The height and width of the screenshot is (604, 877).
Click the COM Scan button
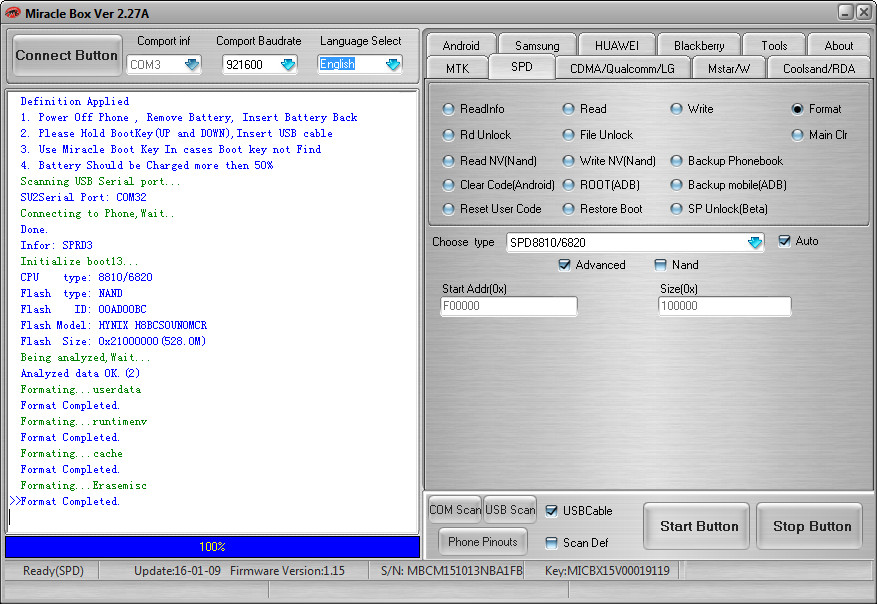[455, 509]
